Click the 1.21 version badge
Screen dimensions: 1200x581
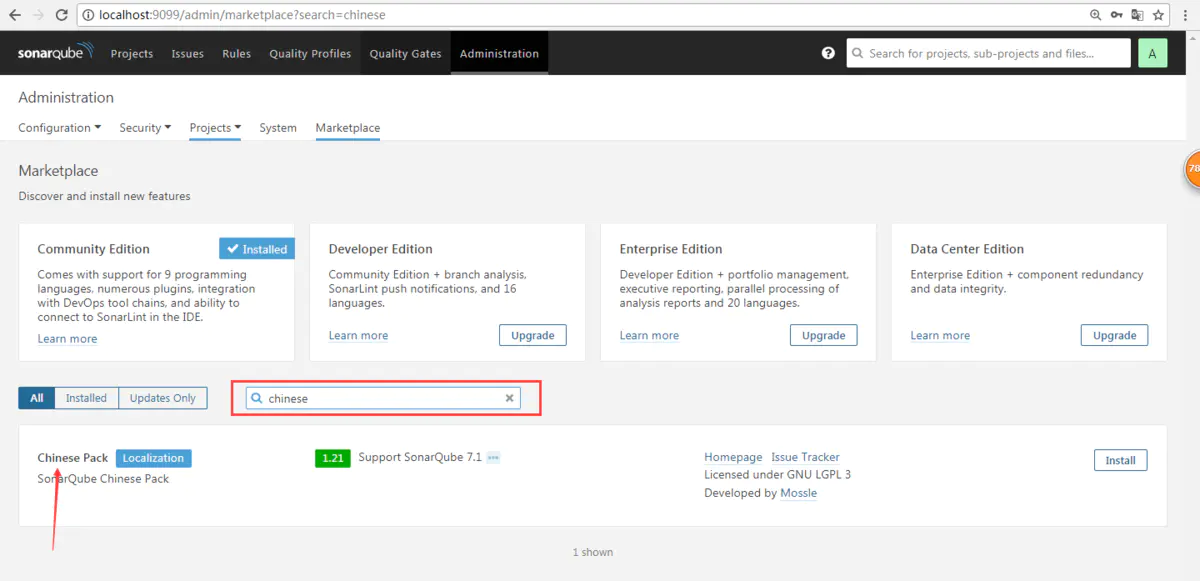[332, 458]
